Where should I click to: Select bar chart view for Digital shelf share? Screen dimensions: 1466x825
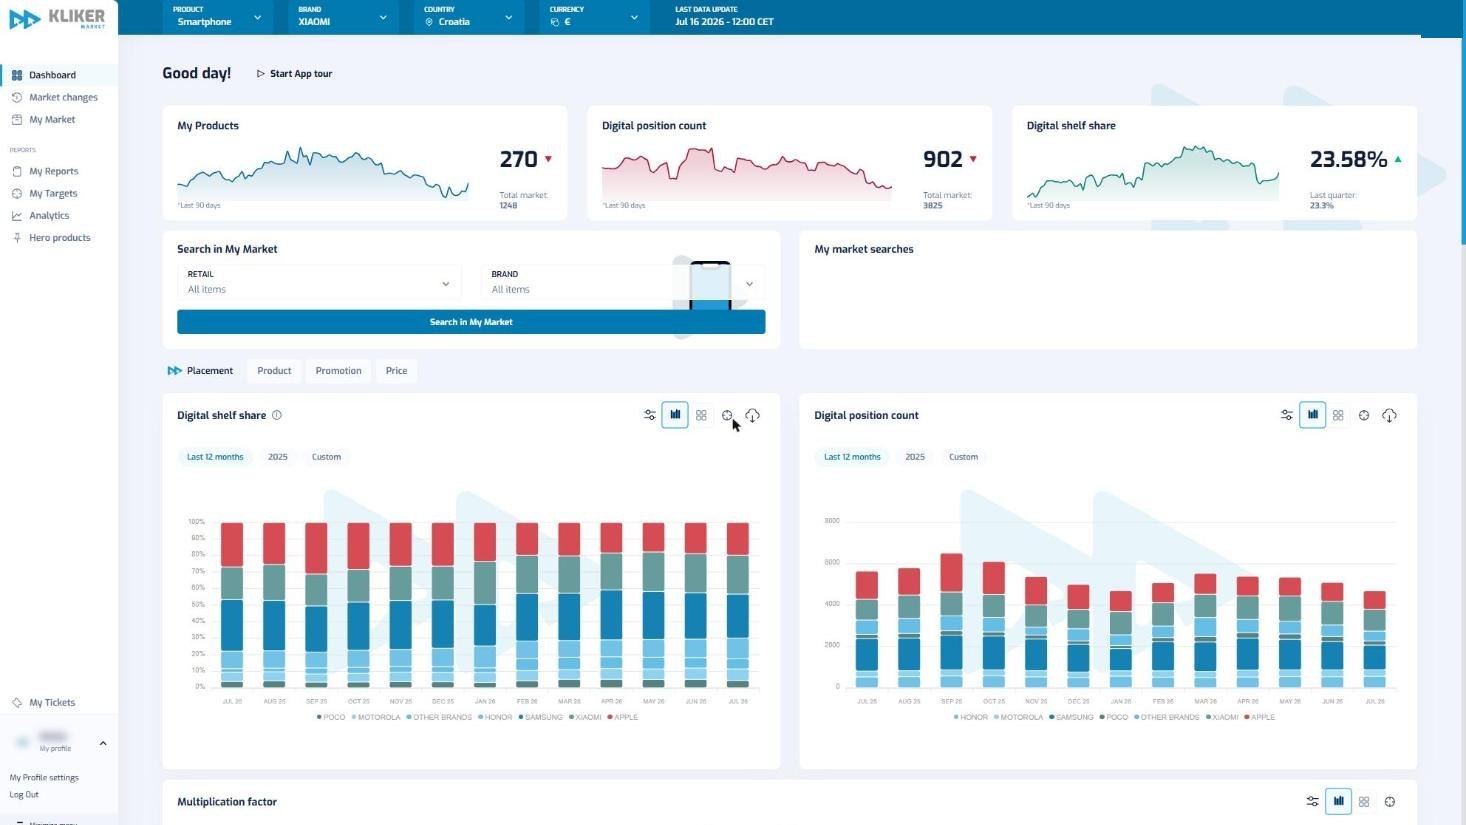(675, 415)
